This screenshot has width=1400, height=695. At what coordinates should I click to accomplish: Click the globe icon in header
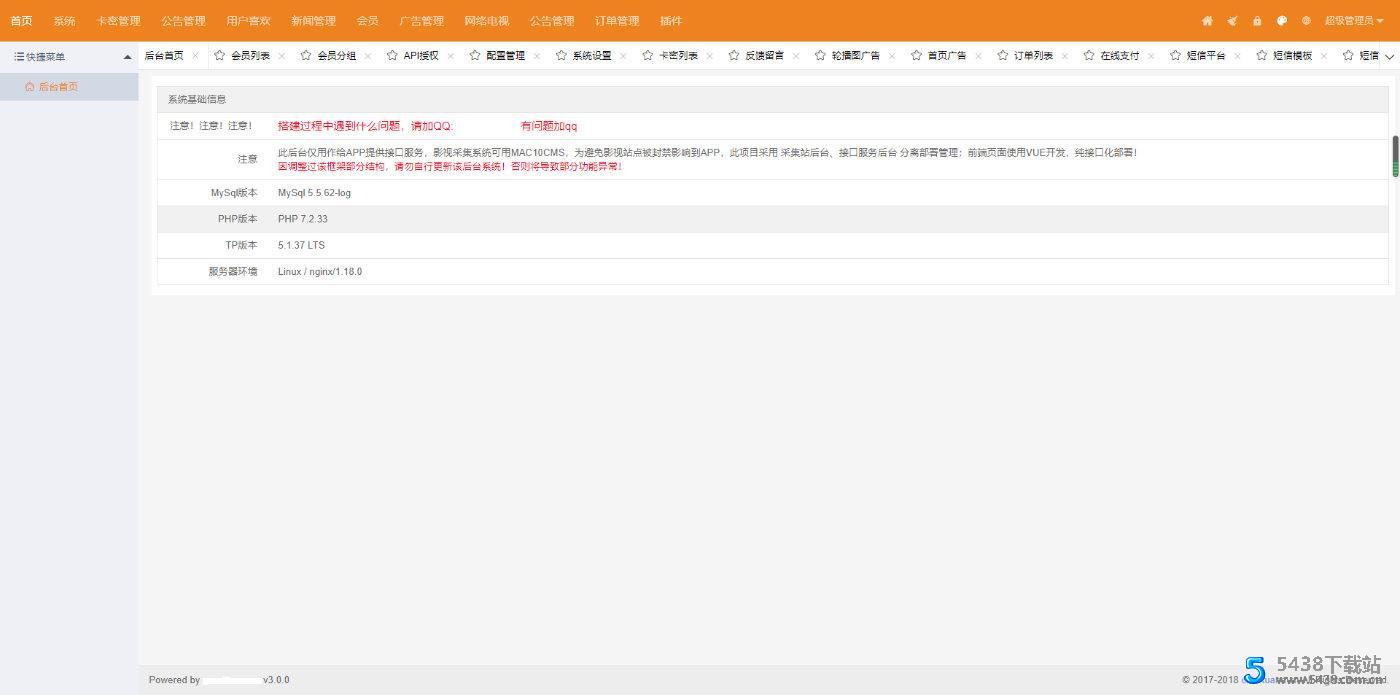click(1307, 21)
